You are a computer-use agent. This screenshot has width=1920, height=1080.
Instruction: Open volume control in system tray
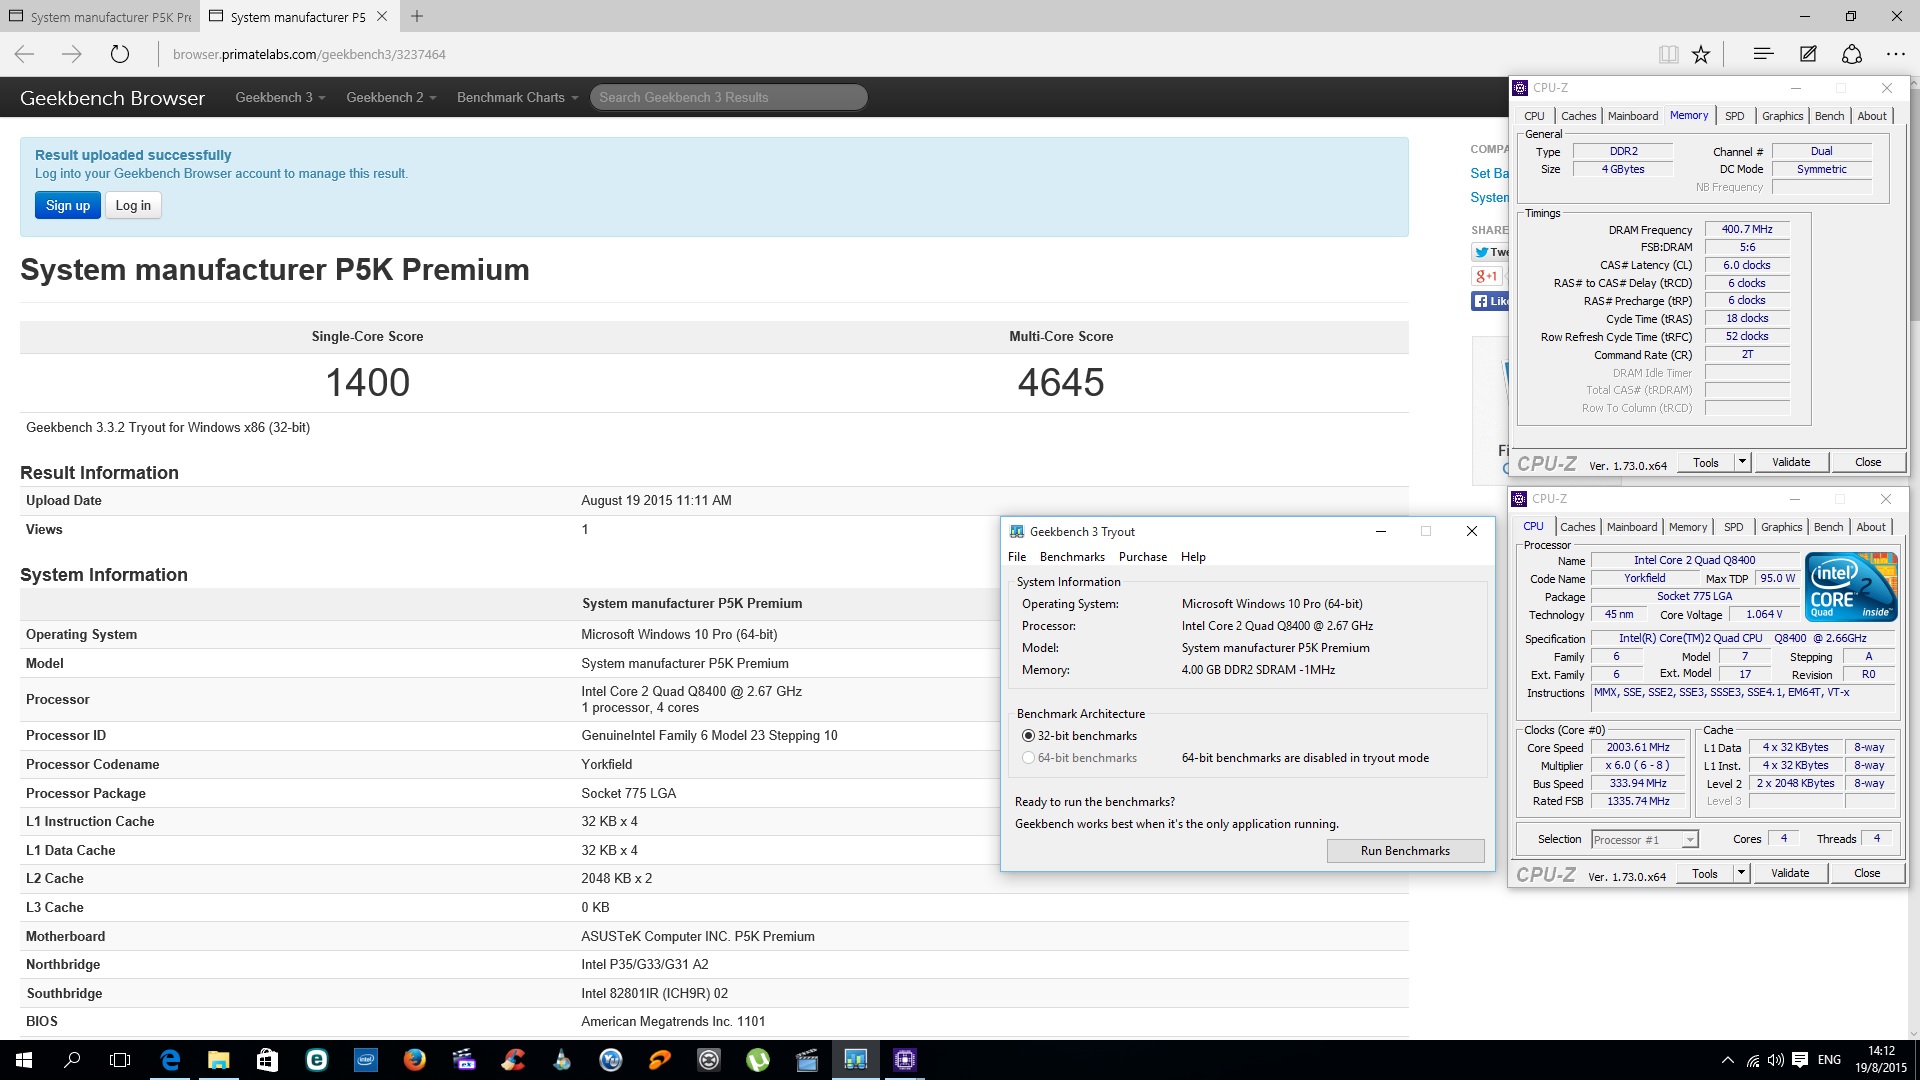click(x=1776, y=1060)
